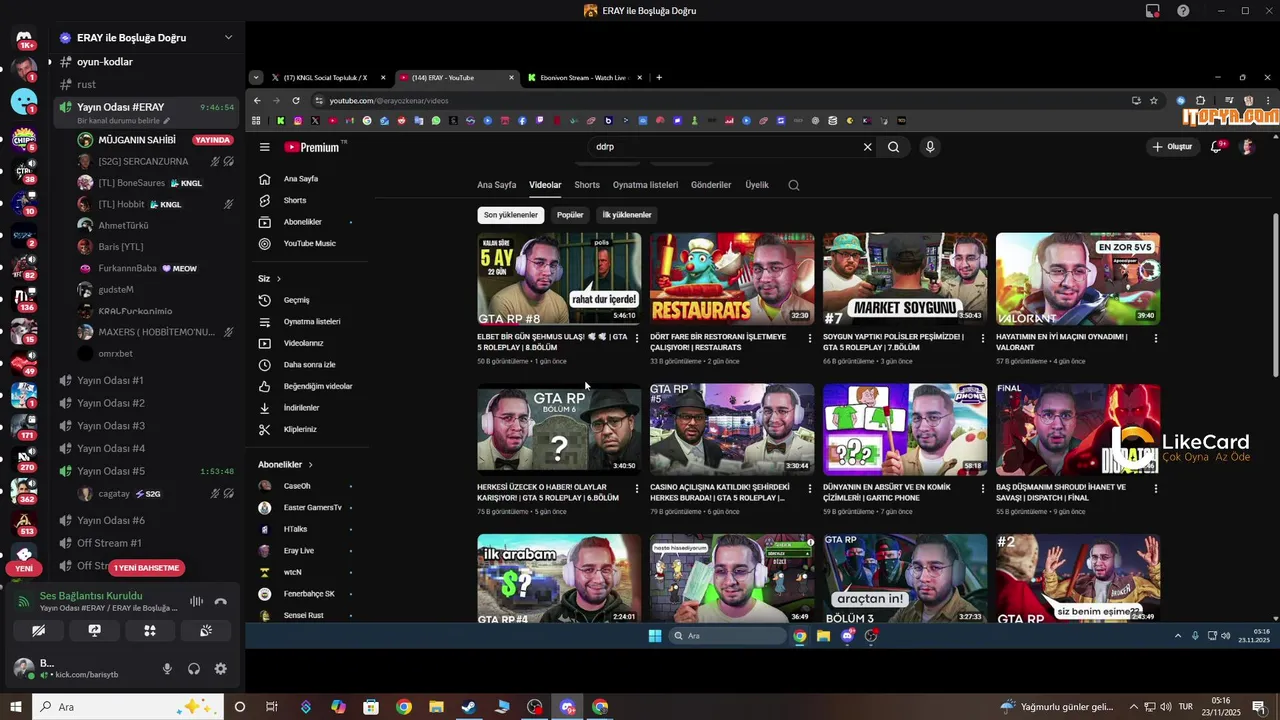1280x720 pixels.
Task: Click the 1 YENİ BAHSETME mention pill
Action: (x=147, y=568)
